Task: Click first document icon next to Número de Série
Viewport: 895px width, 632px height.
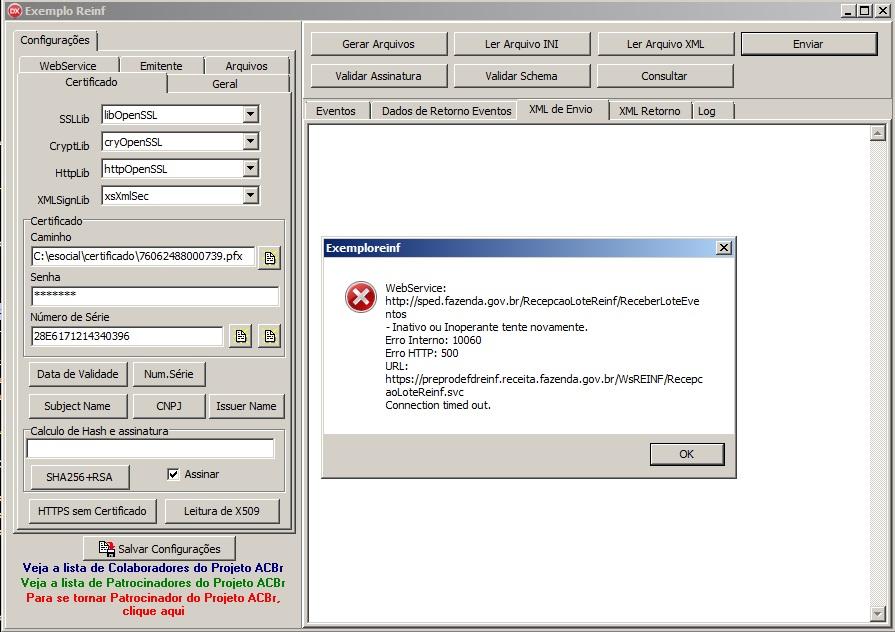Action: coord(241,336)
